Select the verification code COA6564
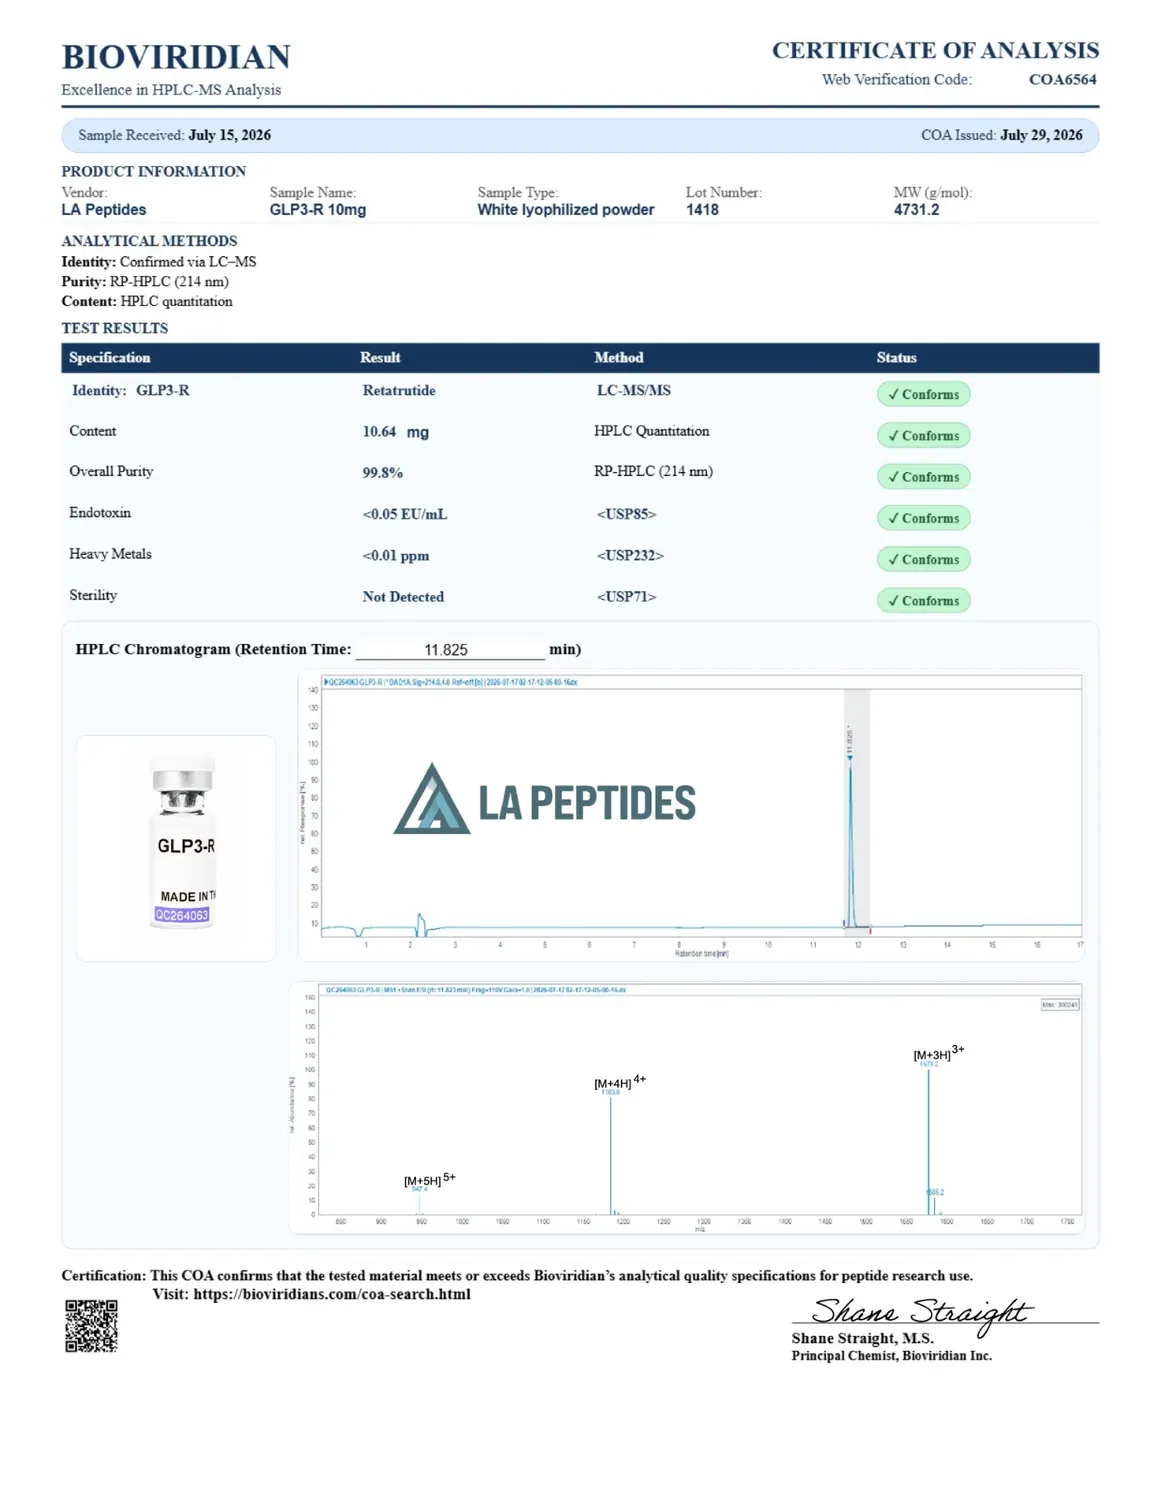 pos(1063,79)
